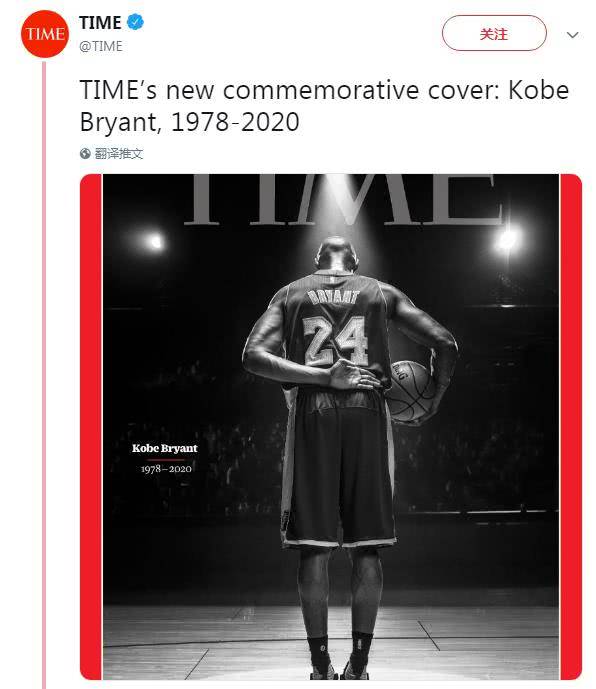Open the Kobe Bryant cover image
This screenshot has height=689, width=596.
coord(331,427)
